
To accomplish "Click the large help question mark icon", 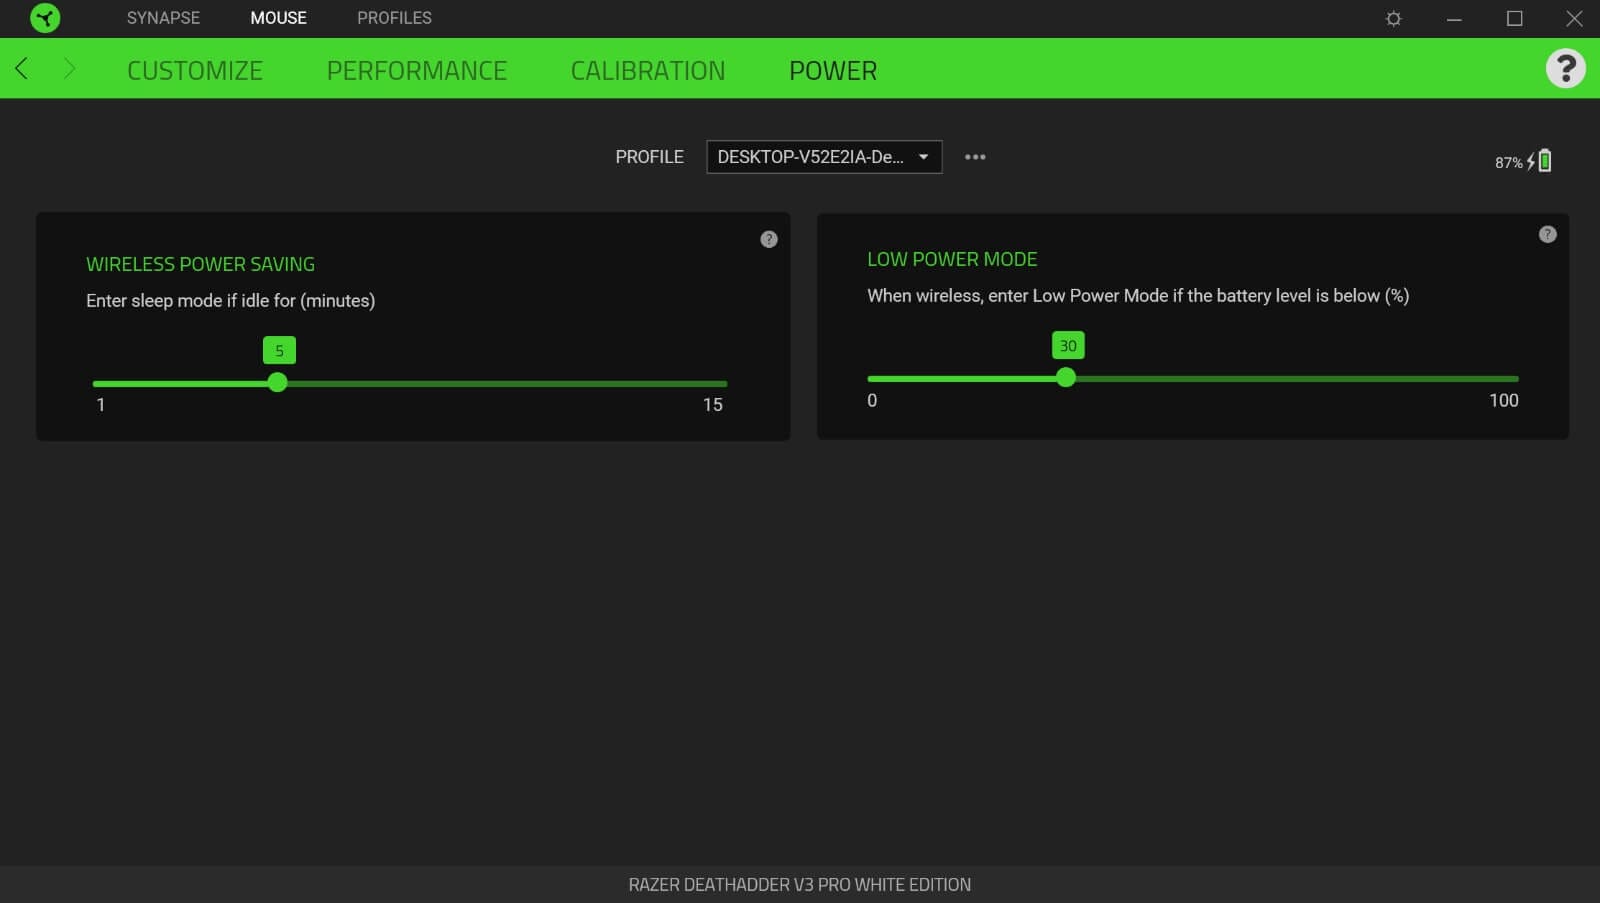I will (x=1565, y=69).
